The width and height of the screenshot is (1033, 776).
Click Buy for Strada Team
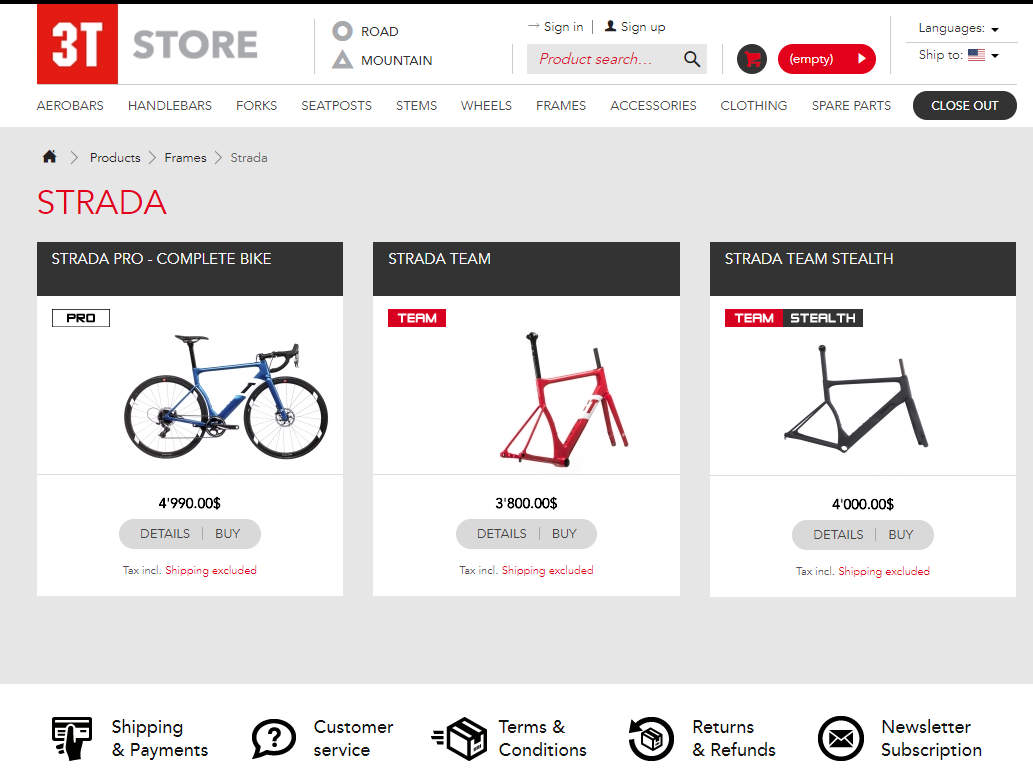coord(564,533)
